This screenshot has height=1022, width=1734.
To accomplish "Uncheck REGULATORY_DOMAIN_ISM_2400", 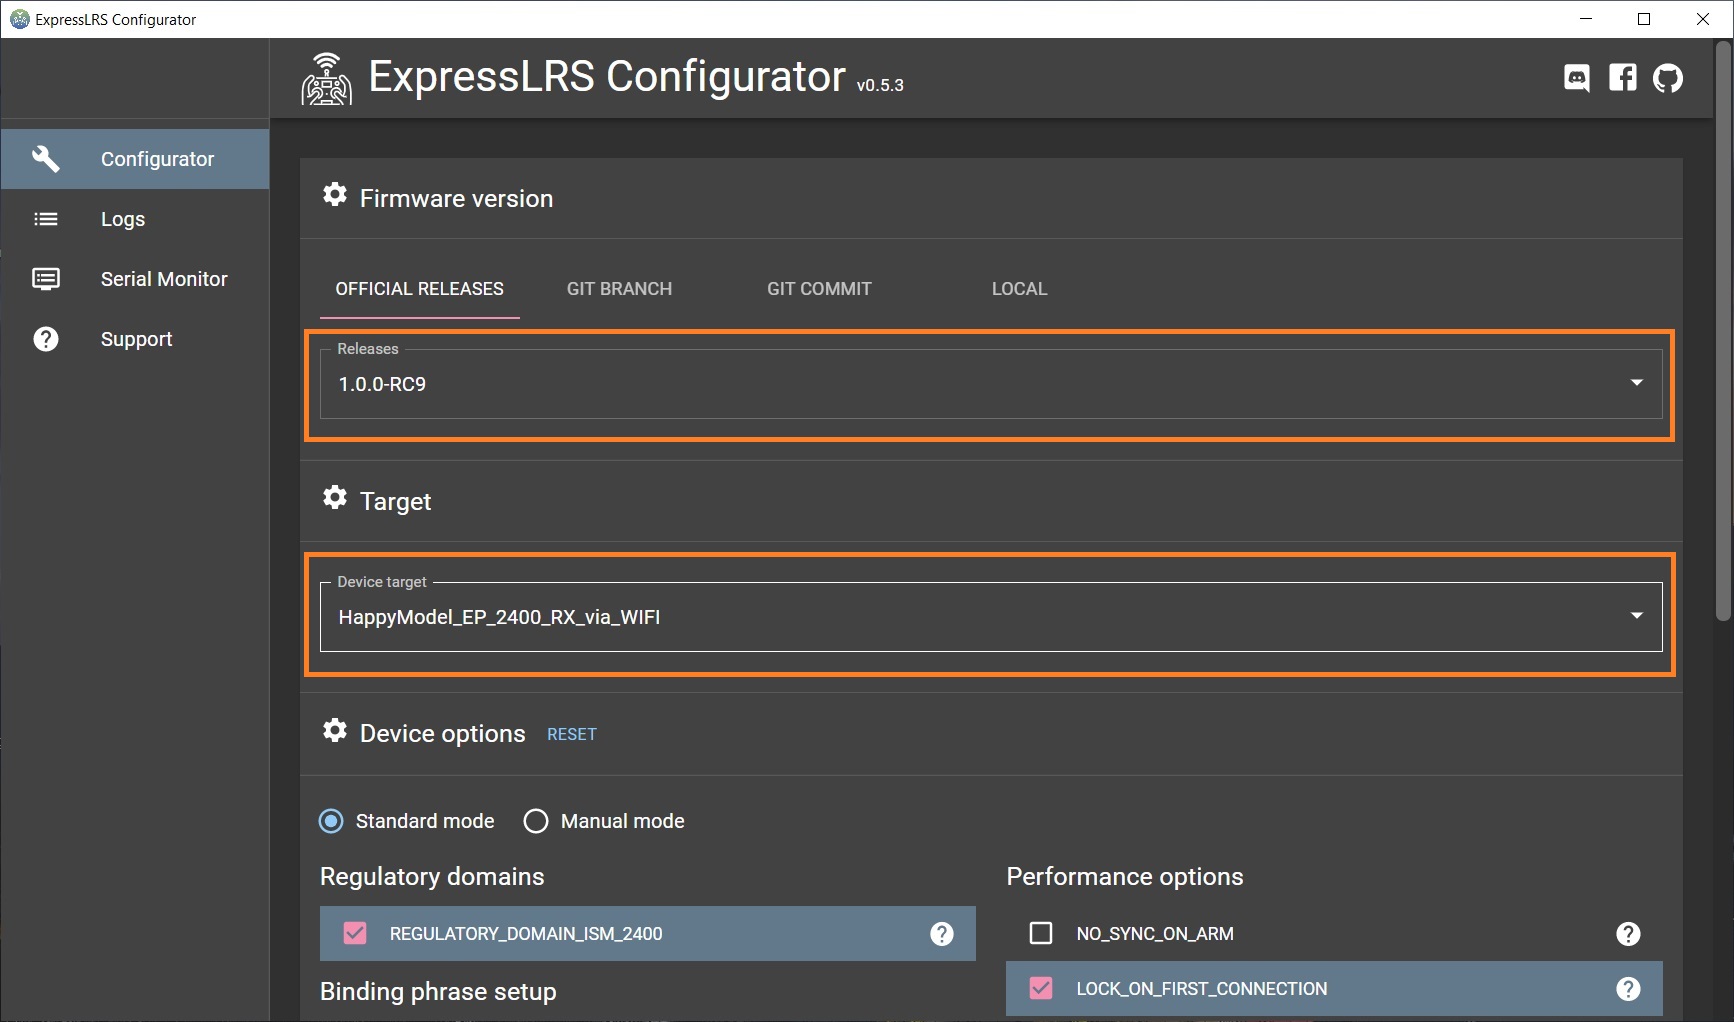I will click(354, 933).
